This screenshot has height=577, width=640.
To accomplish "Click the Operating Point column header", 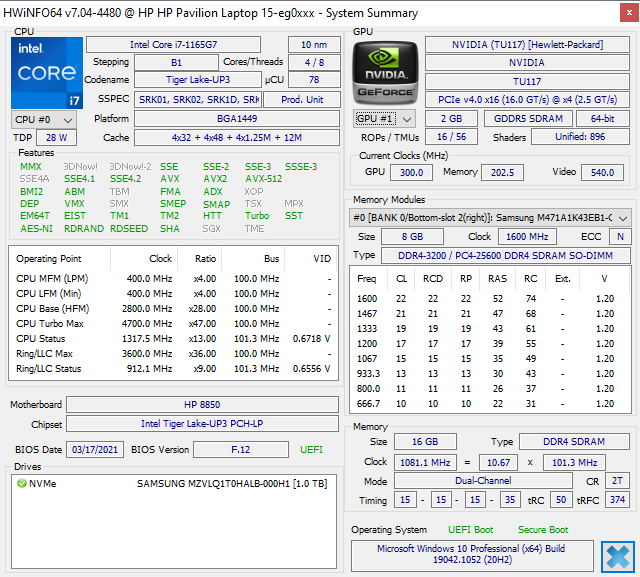I will [x=60, y=259].
